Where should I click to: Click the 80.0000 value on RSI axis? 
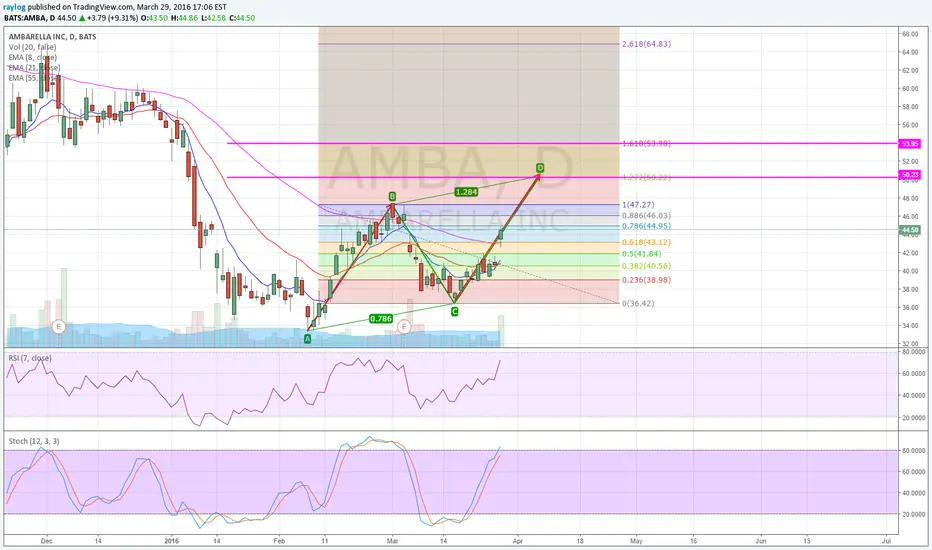914,351
